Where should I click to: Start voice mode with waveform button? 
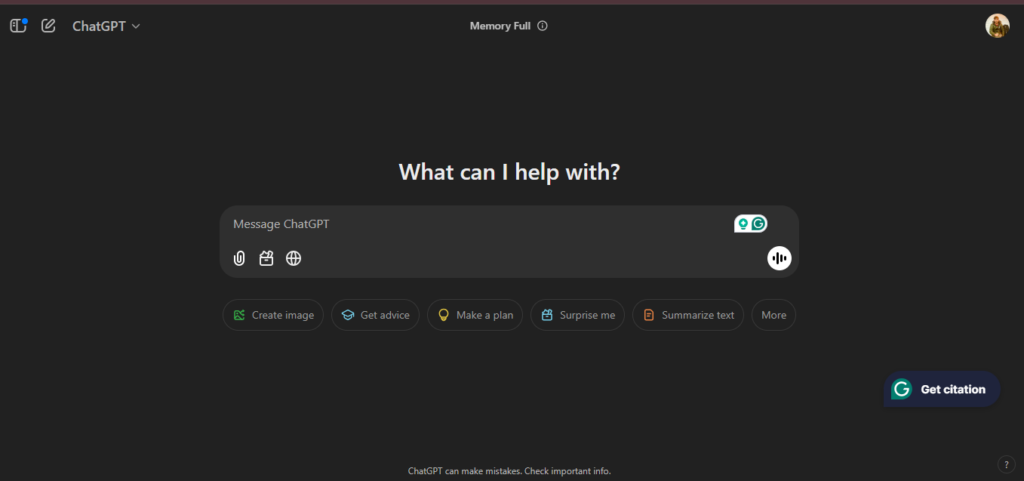pyautogui.click(x=779, y=258)
